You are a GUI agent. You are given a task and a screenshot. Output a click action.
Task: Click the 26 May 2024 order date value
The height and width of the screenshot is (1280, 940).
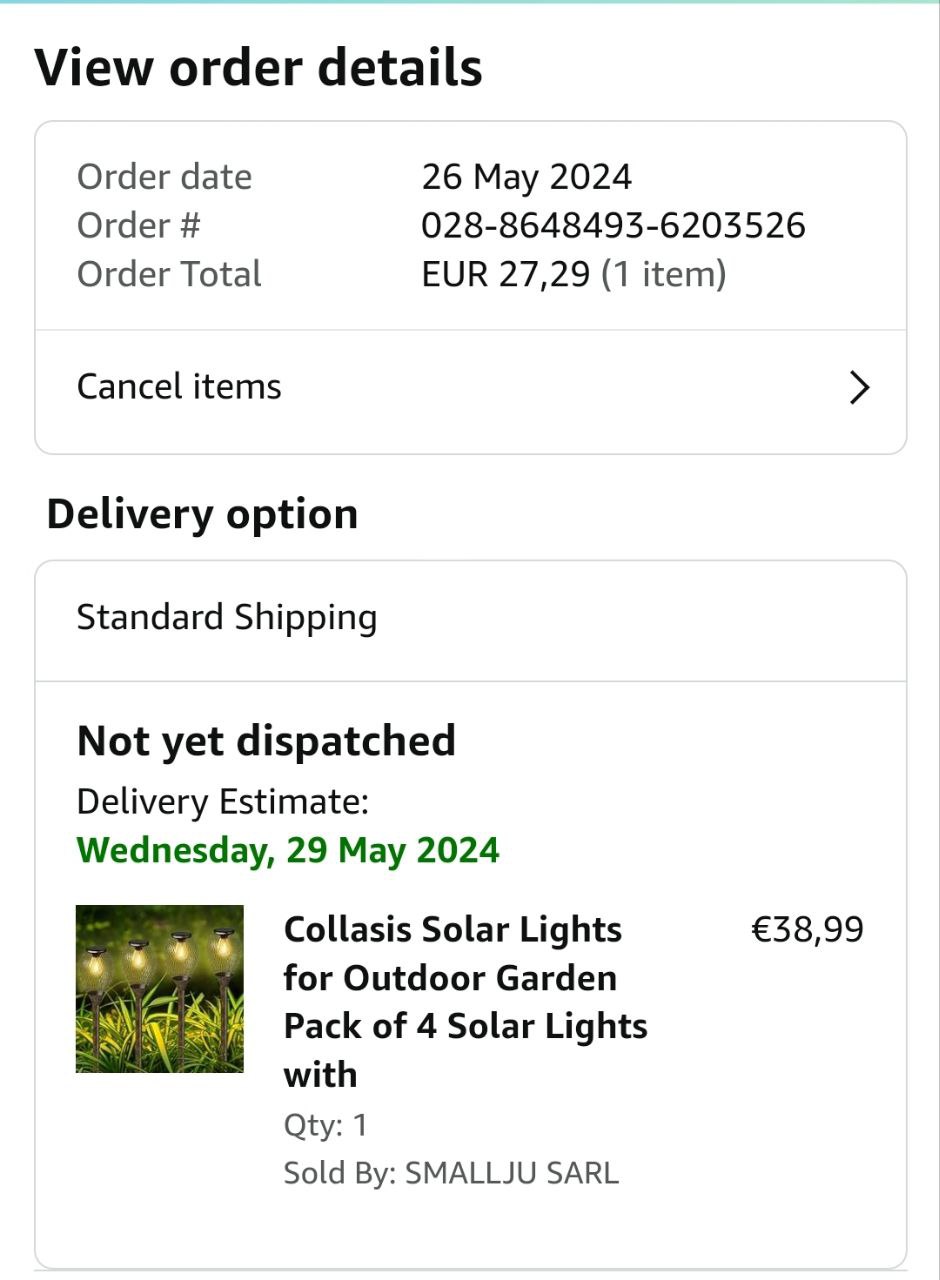click(526, 178)
